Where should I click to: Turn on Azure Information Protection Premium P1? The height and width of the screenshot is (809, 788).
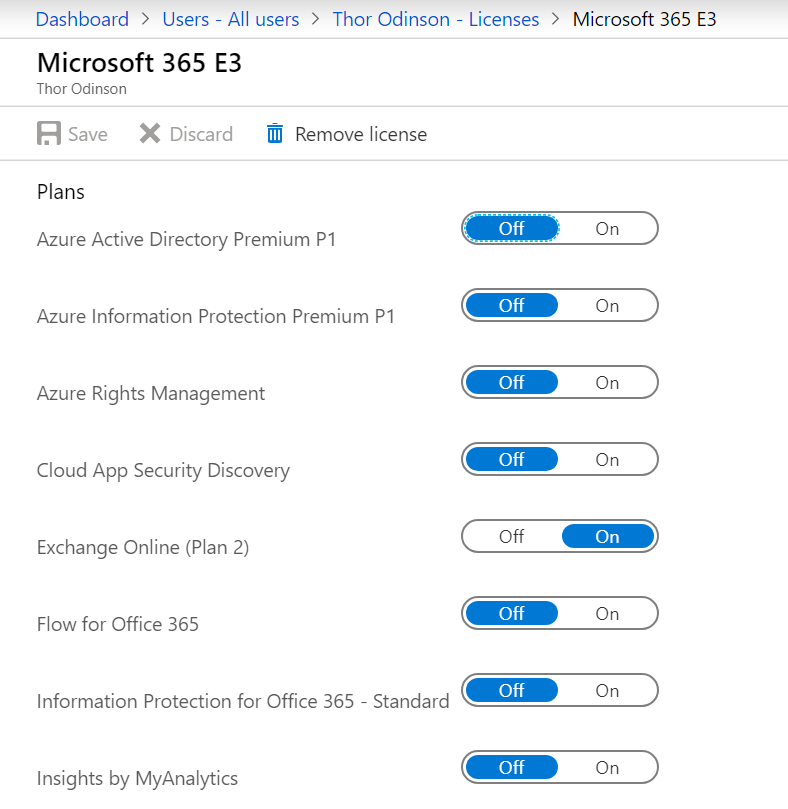607,305
